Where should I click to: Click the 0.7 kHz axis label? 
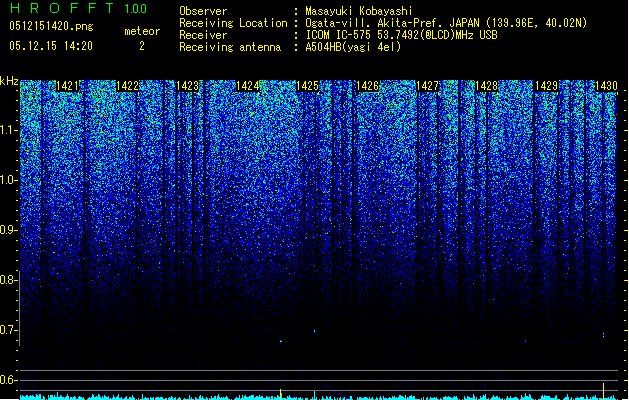[9, 330]
